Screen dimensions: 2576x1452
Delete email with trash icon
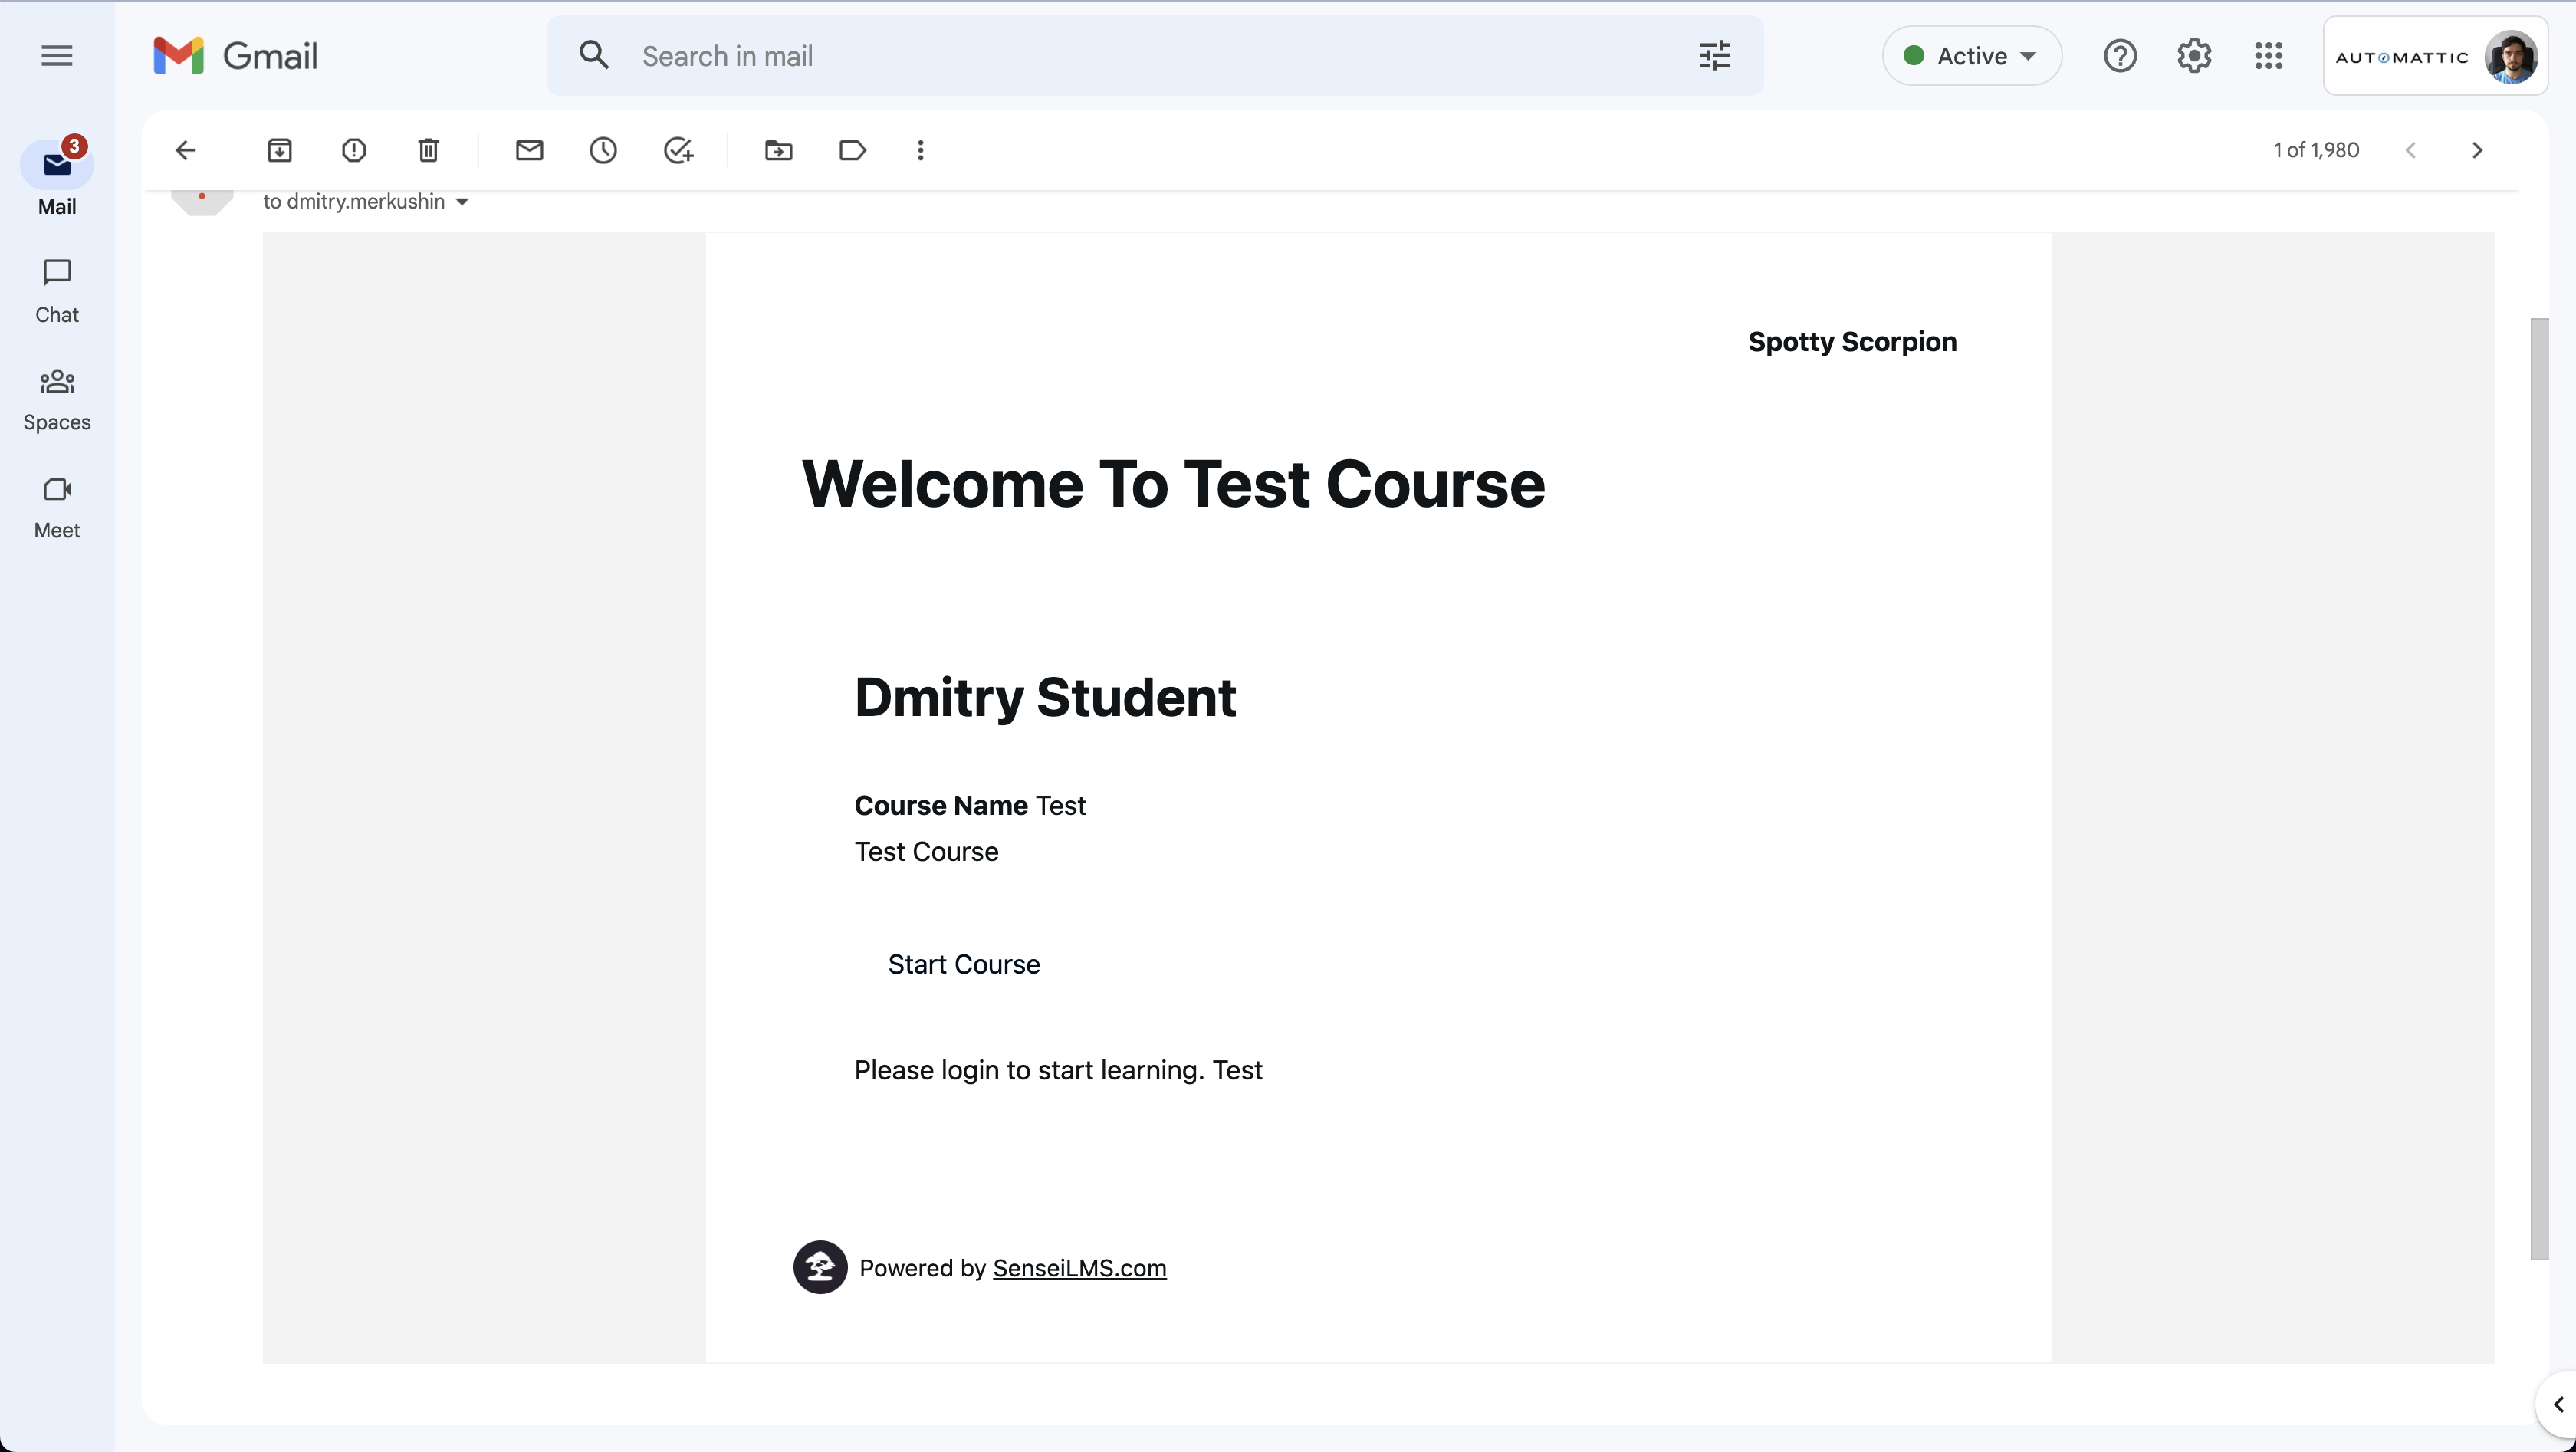(428, 150)
